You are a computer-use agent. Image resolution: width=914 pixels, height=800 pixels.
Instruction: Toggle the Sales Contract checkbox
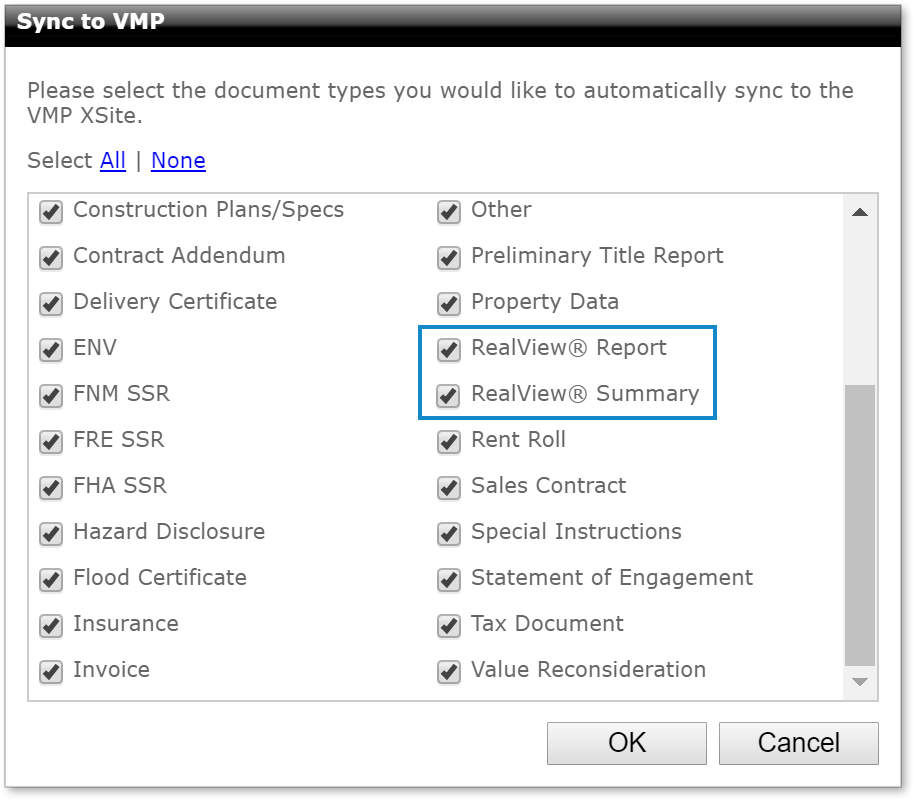449,487
